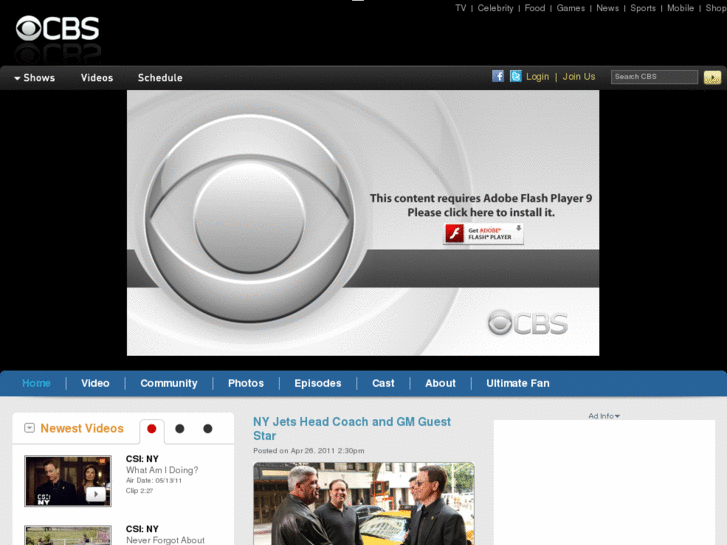Click the 'Never Forgot About' video thumbnail
727x545 pixels.
(x=68, y=535)
